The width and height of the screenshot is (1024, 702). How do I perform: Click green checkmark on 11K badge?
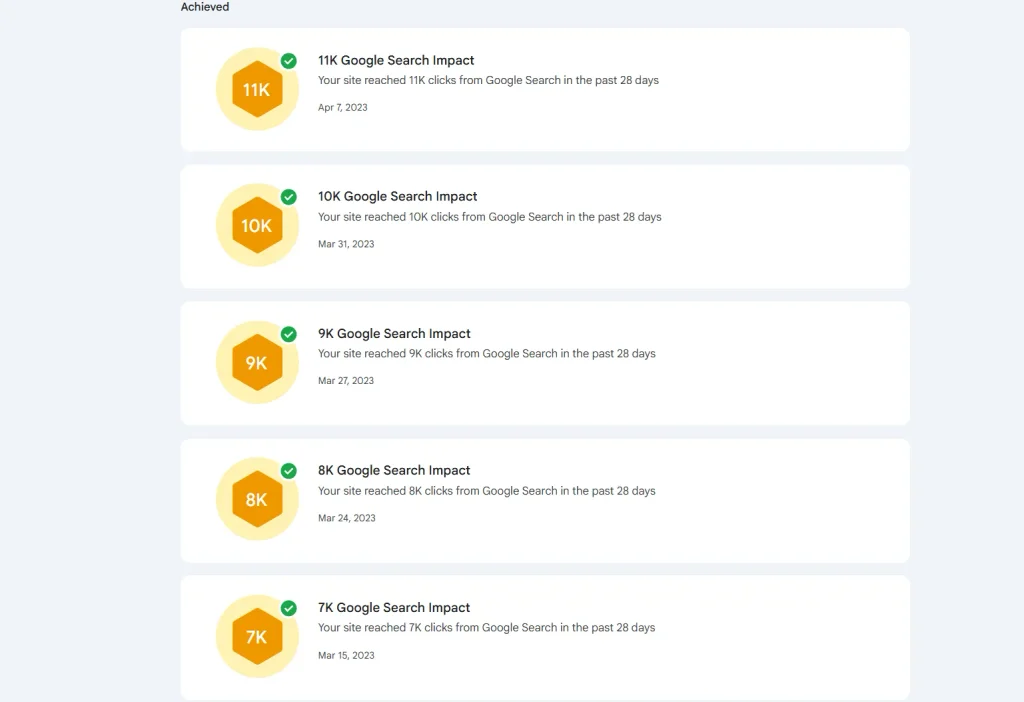pyautogui.click(x=289, y=61)
